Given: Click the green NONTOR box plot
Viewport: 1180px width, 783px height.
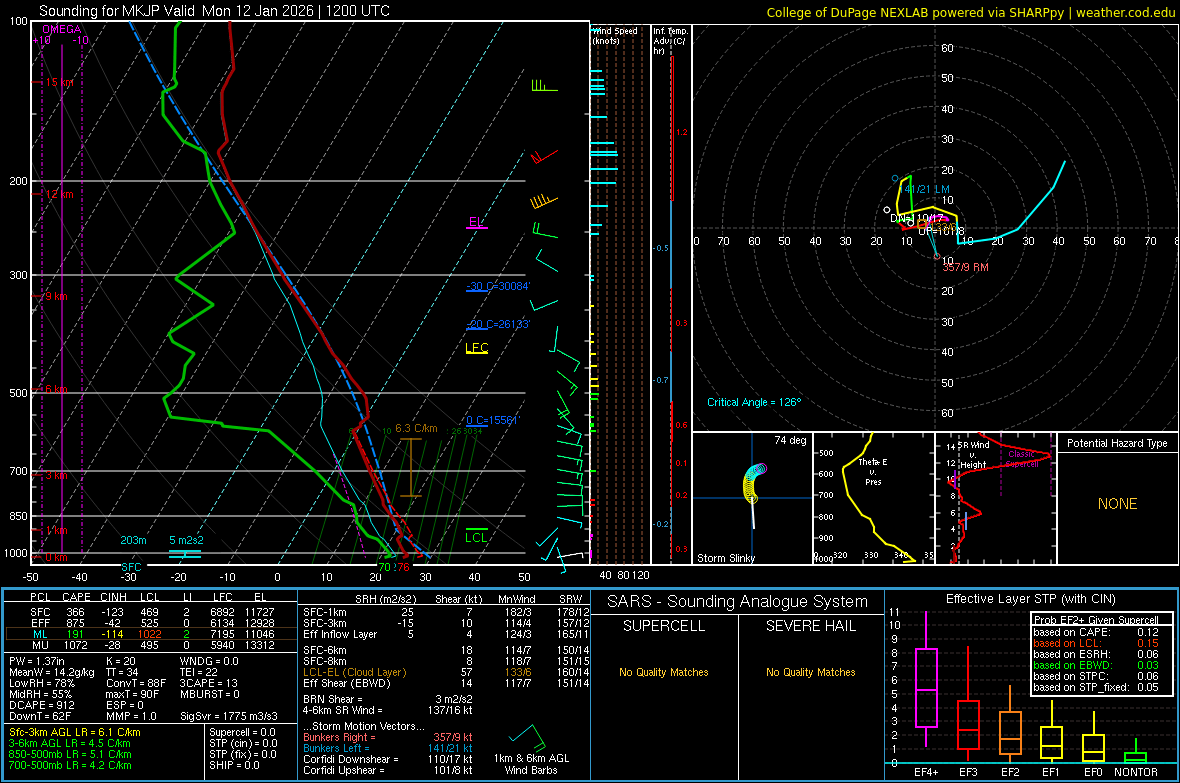Looking at the screenshot, I should pyautogui.click(x=1136, y=753).
